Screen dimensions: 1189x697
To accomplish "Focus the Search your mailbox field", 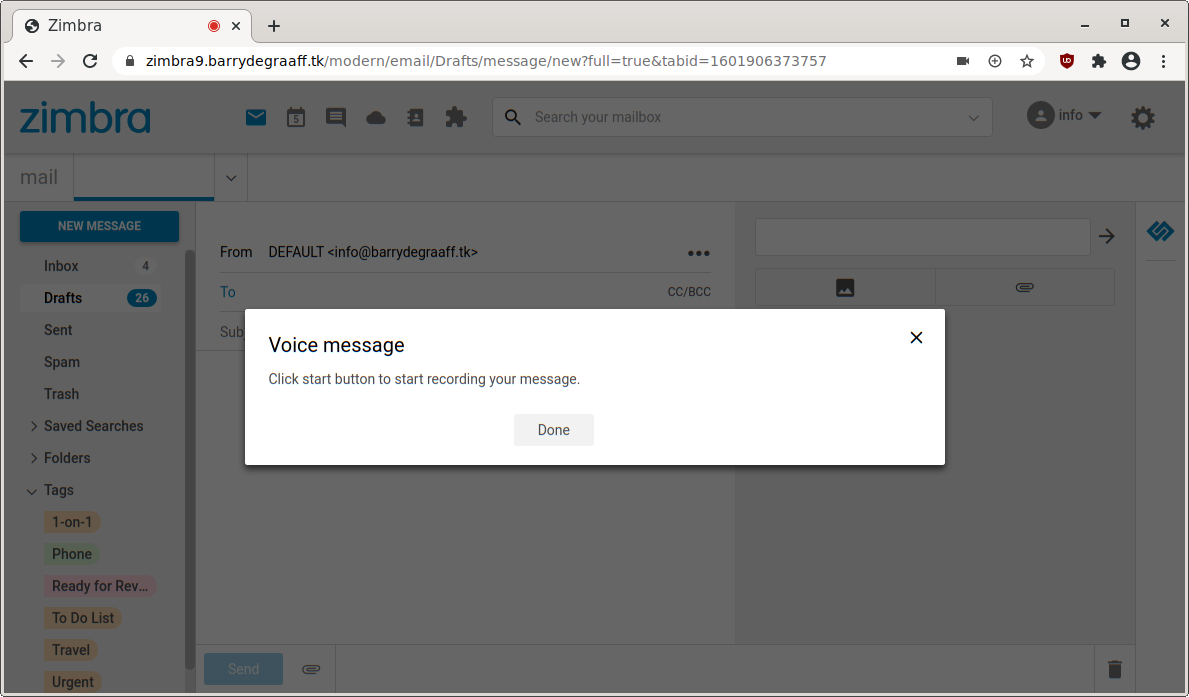I will point(742,118).
